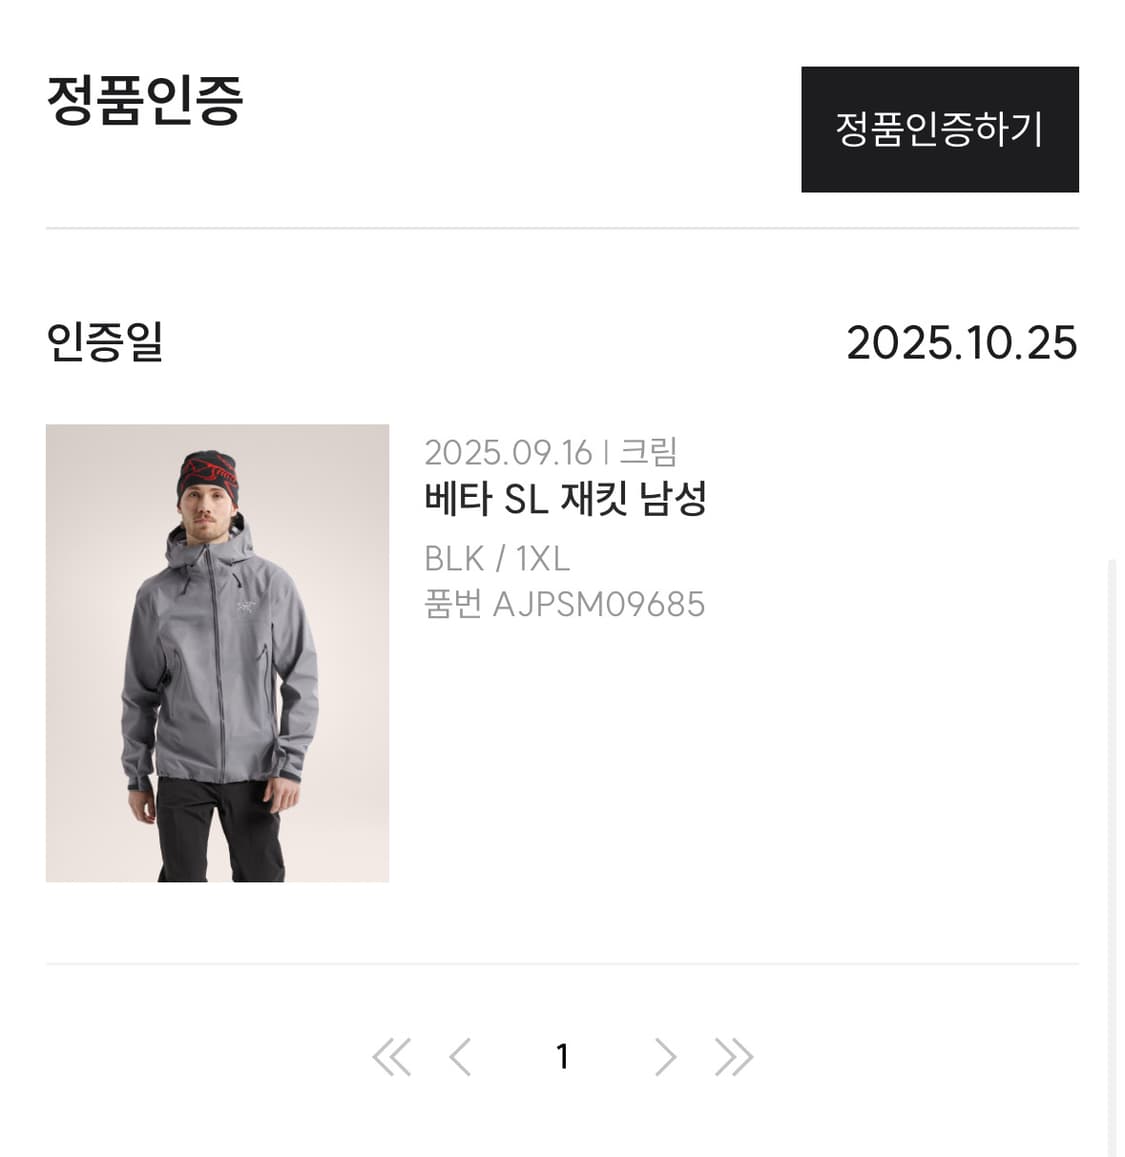Go to next page chevron
1125x1157 pixels.
(x=665, y=1057)
